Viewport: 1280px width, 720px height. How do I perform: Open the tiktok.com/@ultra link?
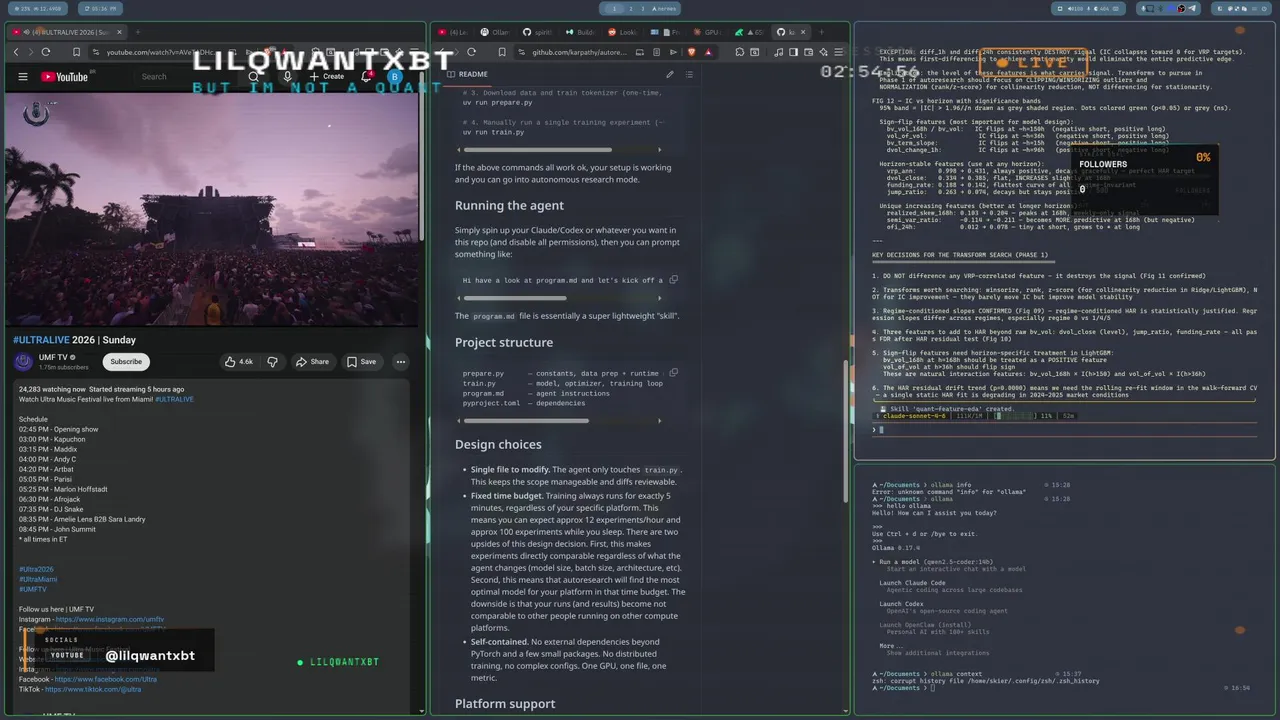pyautogui.click(x=93, y=689)
